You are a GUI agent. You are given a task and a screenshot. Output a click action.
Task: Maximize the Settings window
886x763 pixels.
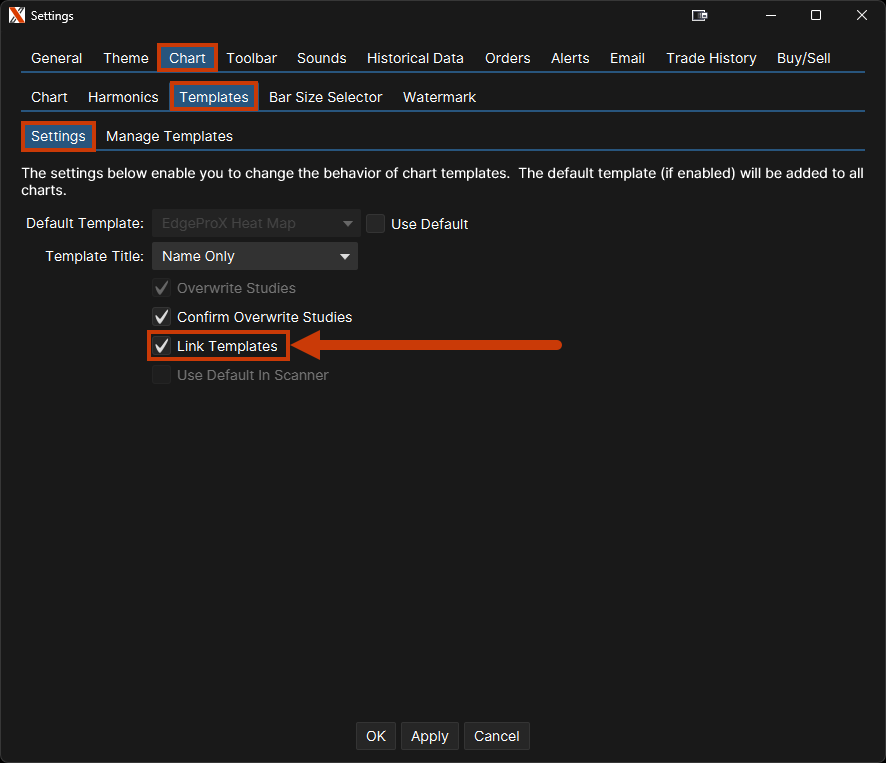[816, 16]
